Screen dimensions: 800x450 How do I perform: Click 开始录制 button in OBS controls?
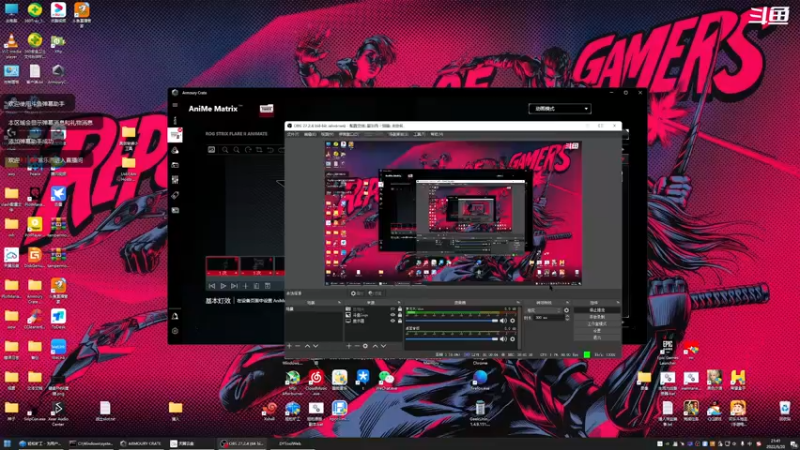pyautogui.click(x=597, y=317)
